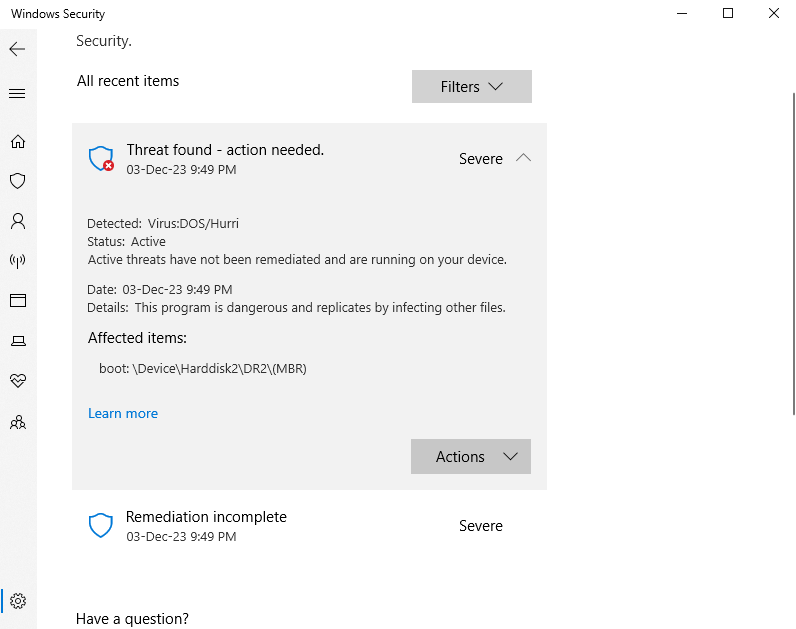
Task: Click the page's vertical scrollbar
Action: (x=794, y=254)
